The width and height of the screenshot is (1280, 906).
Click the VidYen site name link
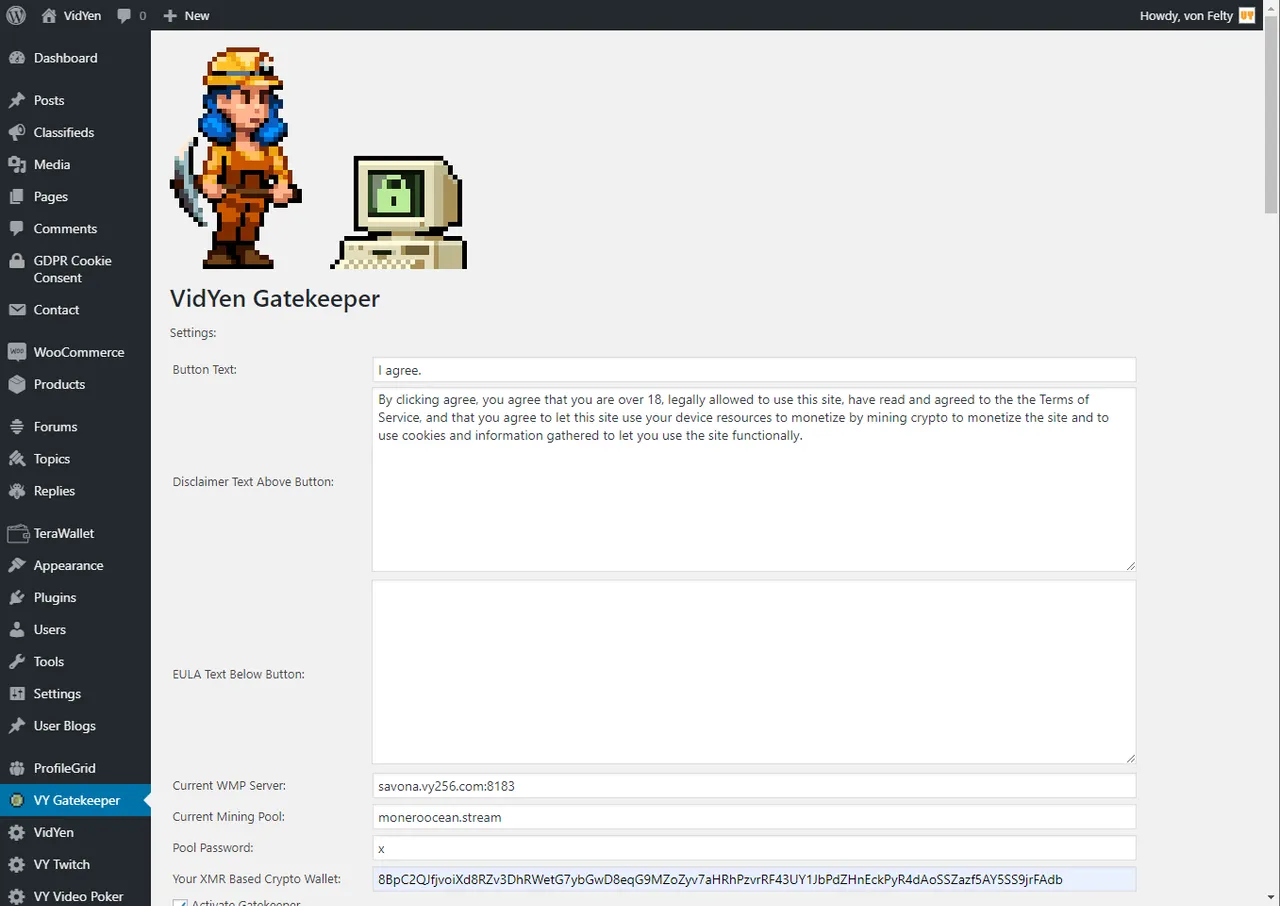click(82, 16)
